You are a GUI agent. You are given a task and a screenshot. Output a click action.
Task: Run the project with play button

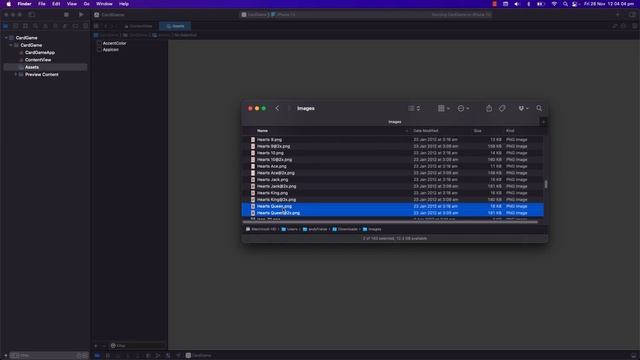(81, 15)
